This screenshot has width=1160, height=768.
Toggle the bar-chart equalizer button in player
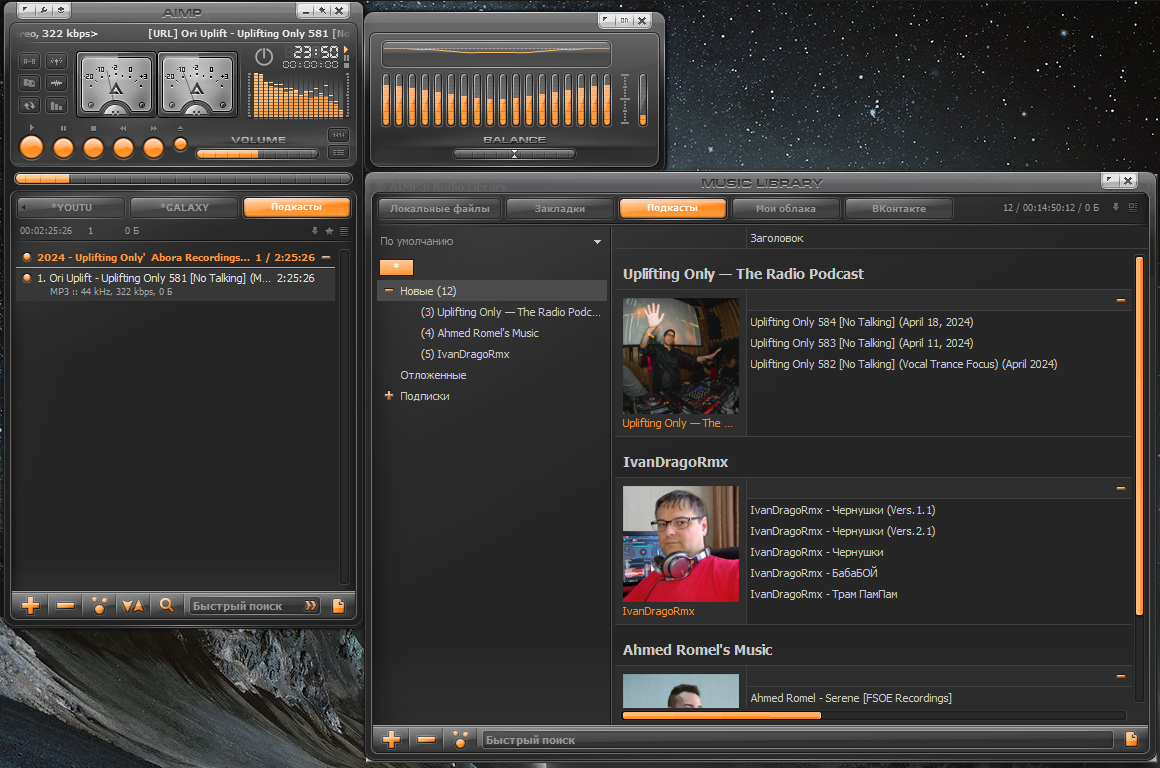(x=56, y=106)
